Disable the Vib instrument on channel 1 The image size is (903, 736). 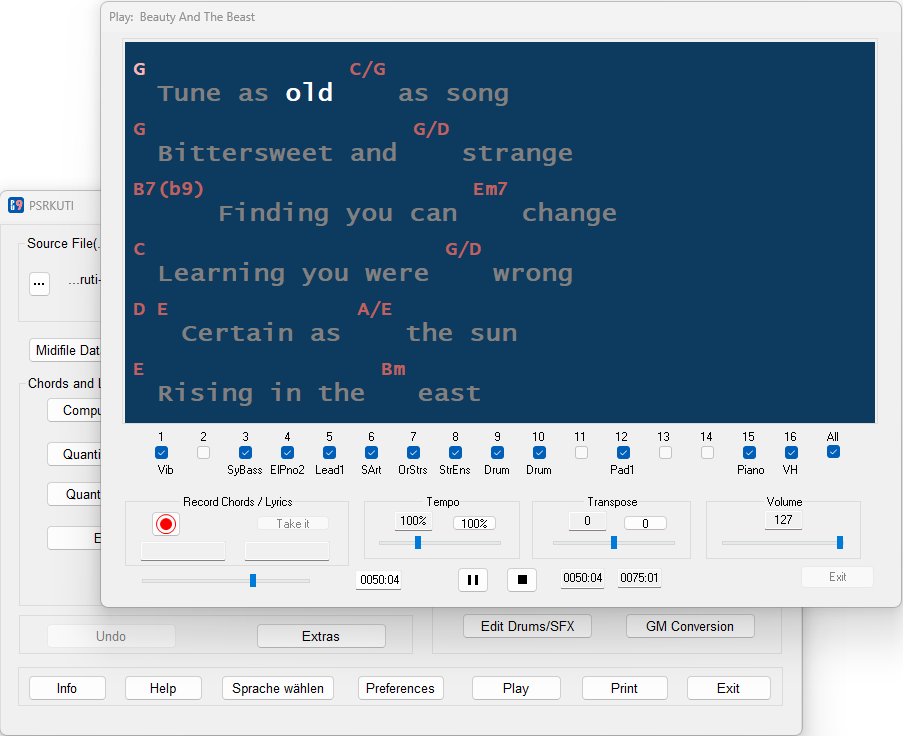coord(161,452)
